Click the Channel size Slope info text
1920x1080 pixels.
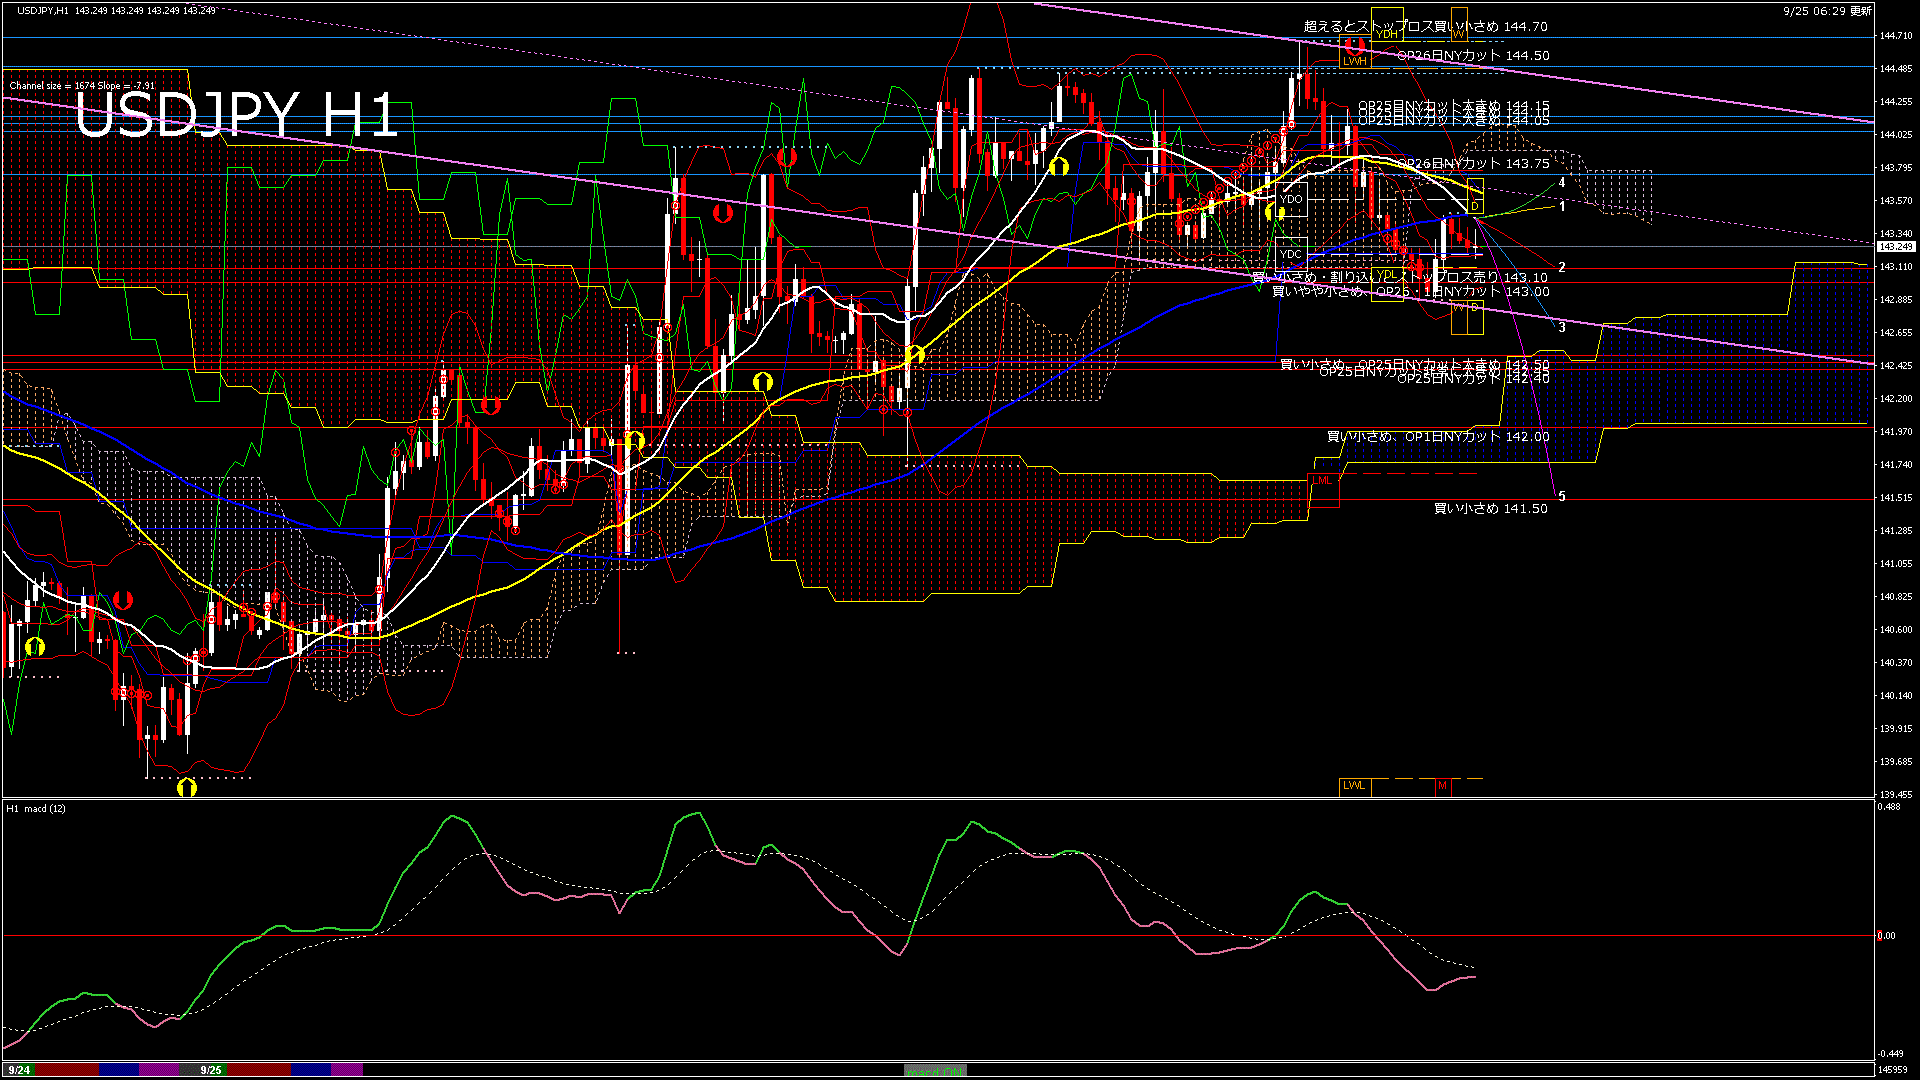pyautogui.click(x=82, y=86)
